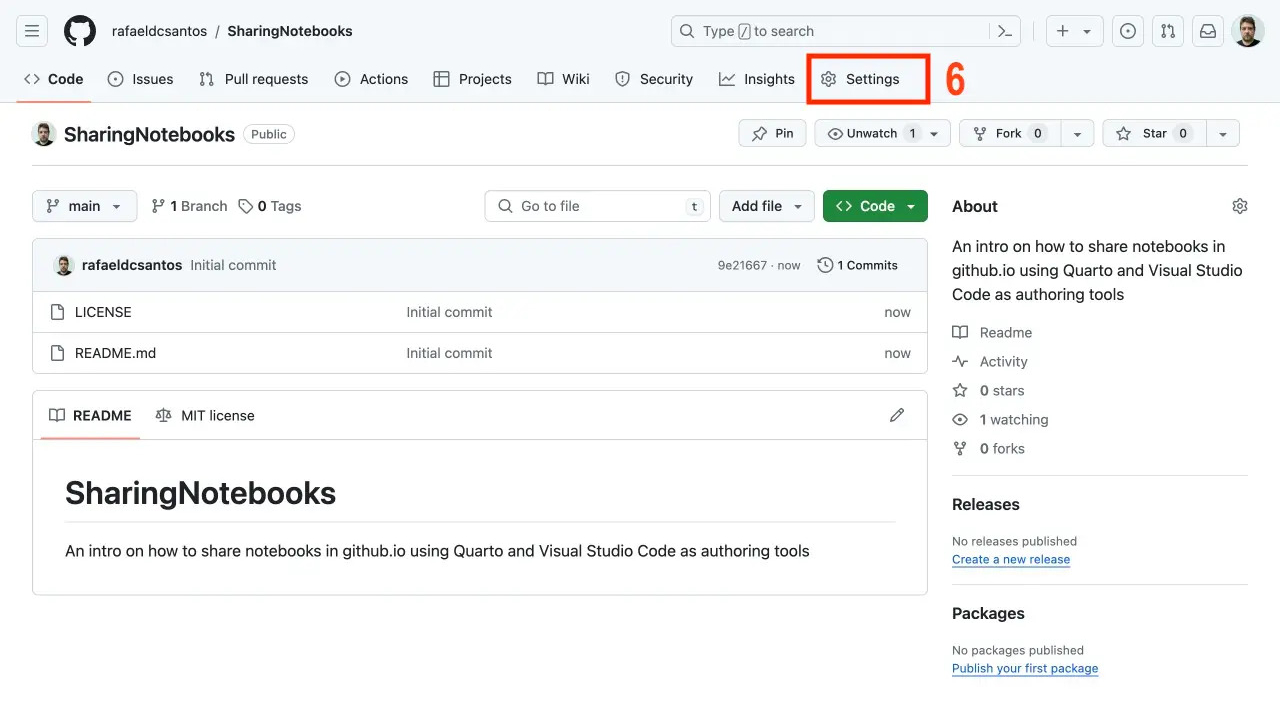View the 1 watching link

[1000, 419]
